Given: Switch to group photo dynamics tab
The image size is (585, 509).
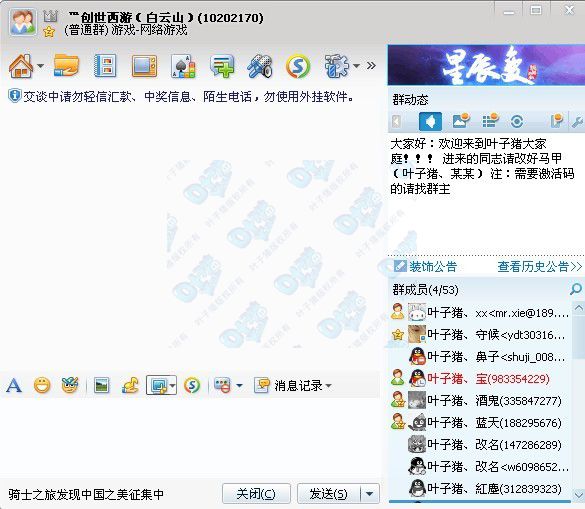Looking at the screenshot, I should [x=461, y=121].
